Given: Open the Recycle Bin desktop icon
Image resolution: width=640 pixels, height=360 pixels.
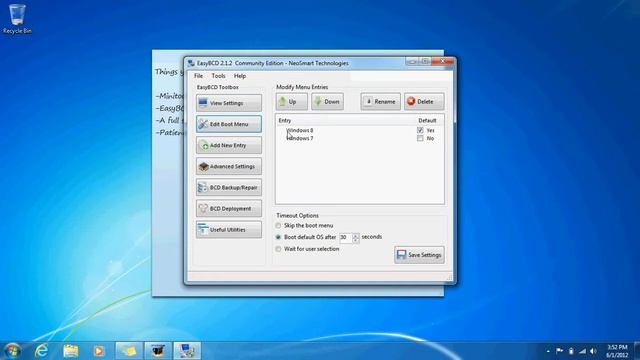Looking at the screenshot, I should point(17,19).
